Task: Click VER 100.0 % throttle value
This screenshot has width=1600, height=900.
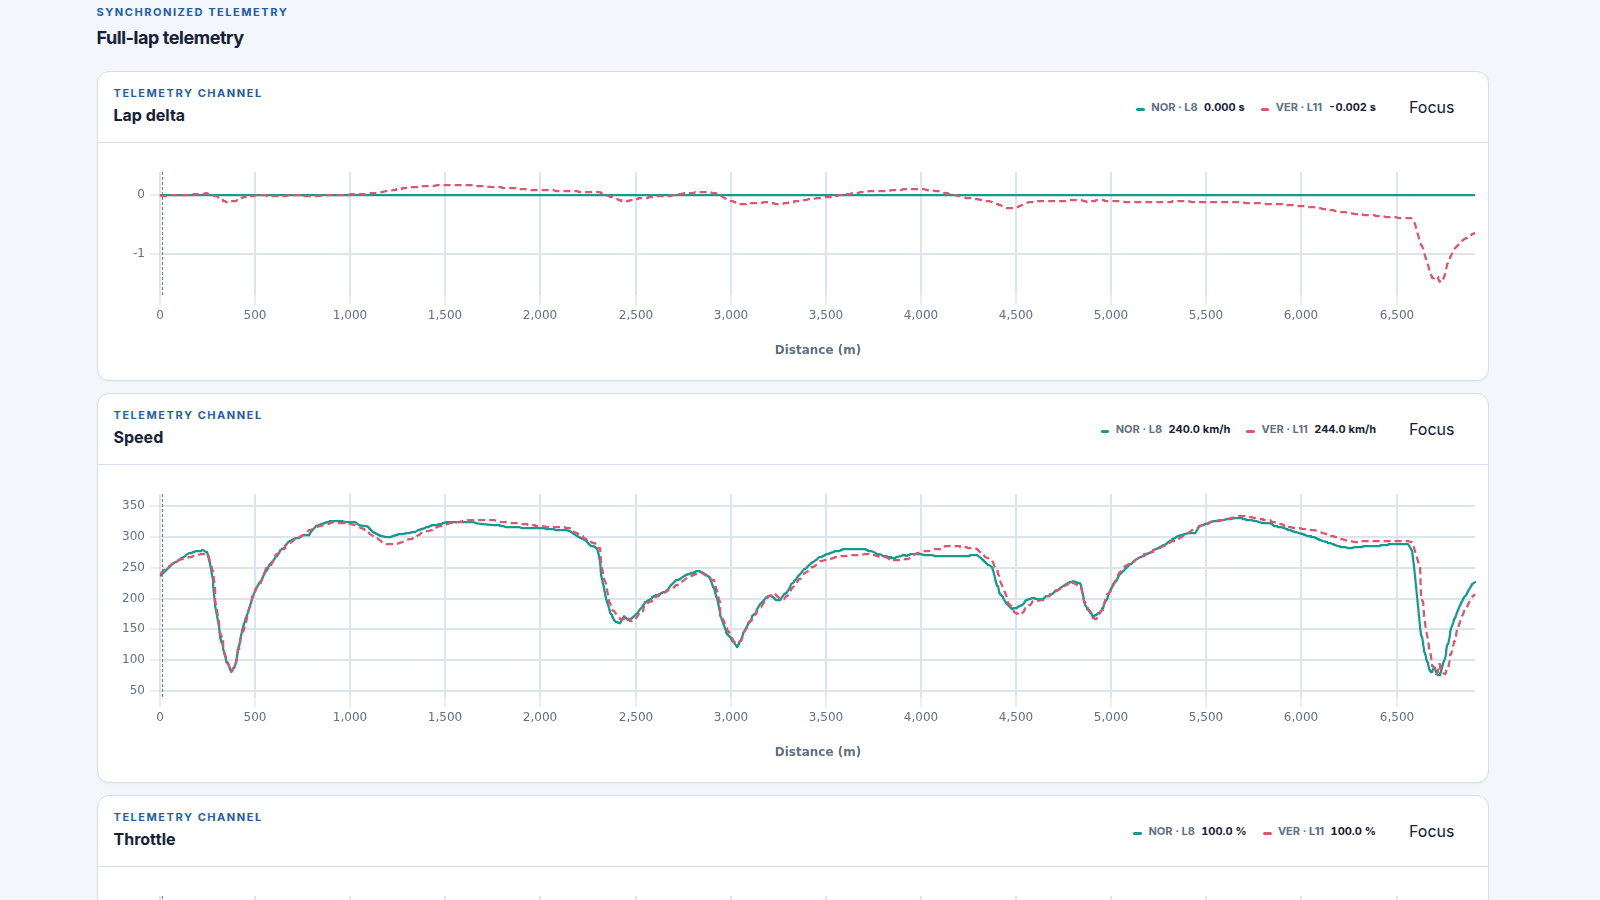Action: click(1353, 831)
